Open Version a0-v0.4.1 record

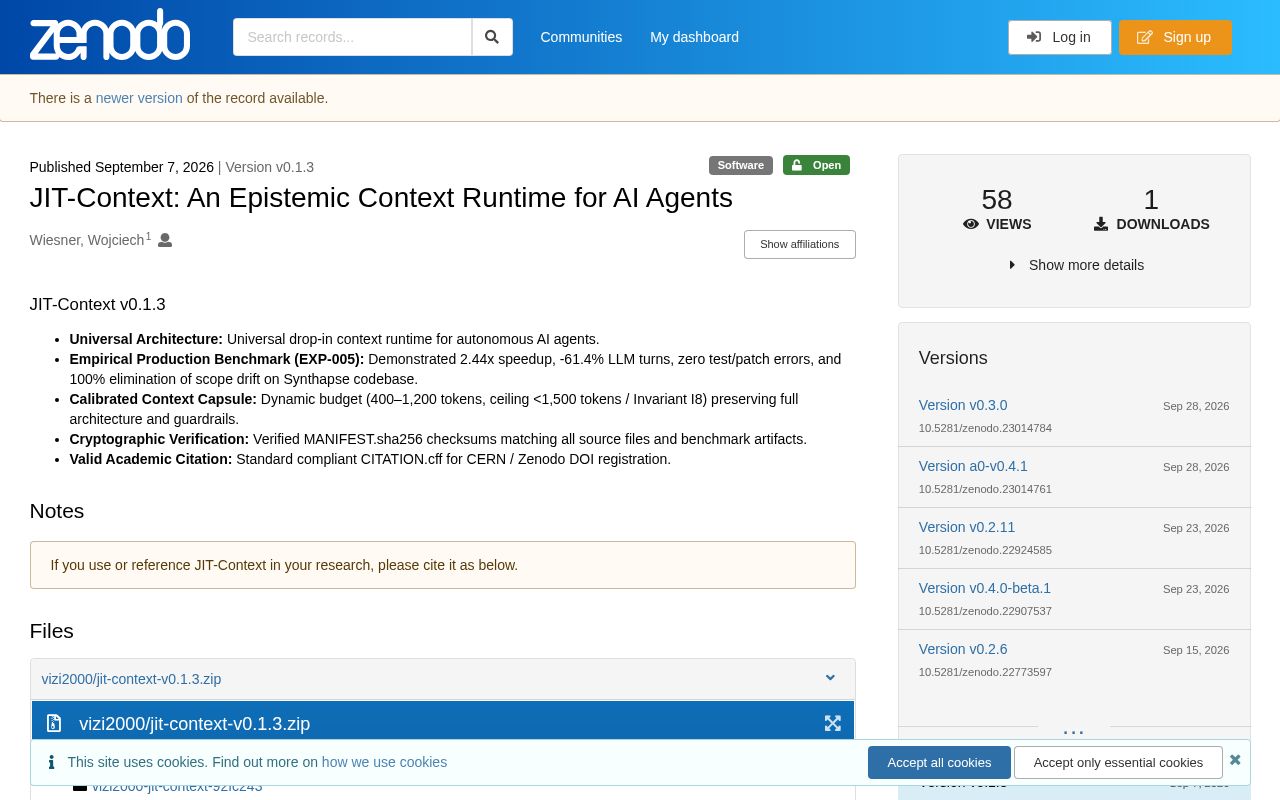point(973,466)
